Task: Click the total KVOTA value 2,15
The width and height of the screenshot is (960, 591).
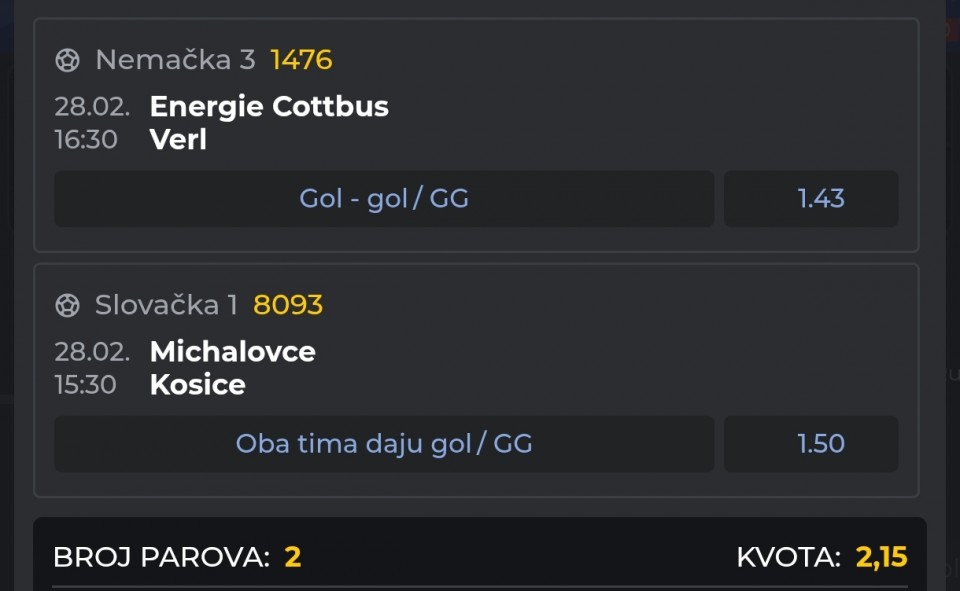Action: [881, 557]
